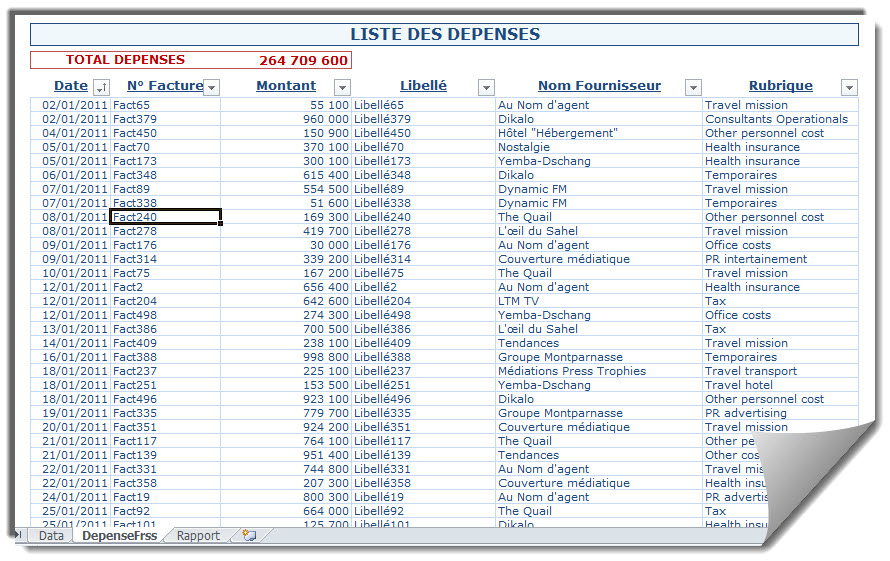890x561 pixels.
Task: Select the DepenseFrss sheet tab
Action: pyautogui.click(x=120, y=535)
